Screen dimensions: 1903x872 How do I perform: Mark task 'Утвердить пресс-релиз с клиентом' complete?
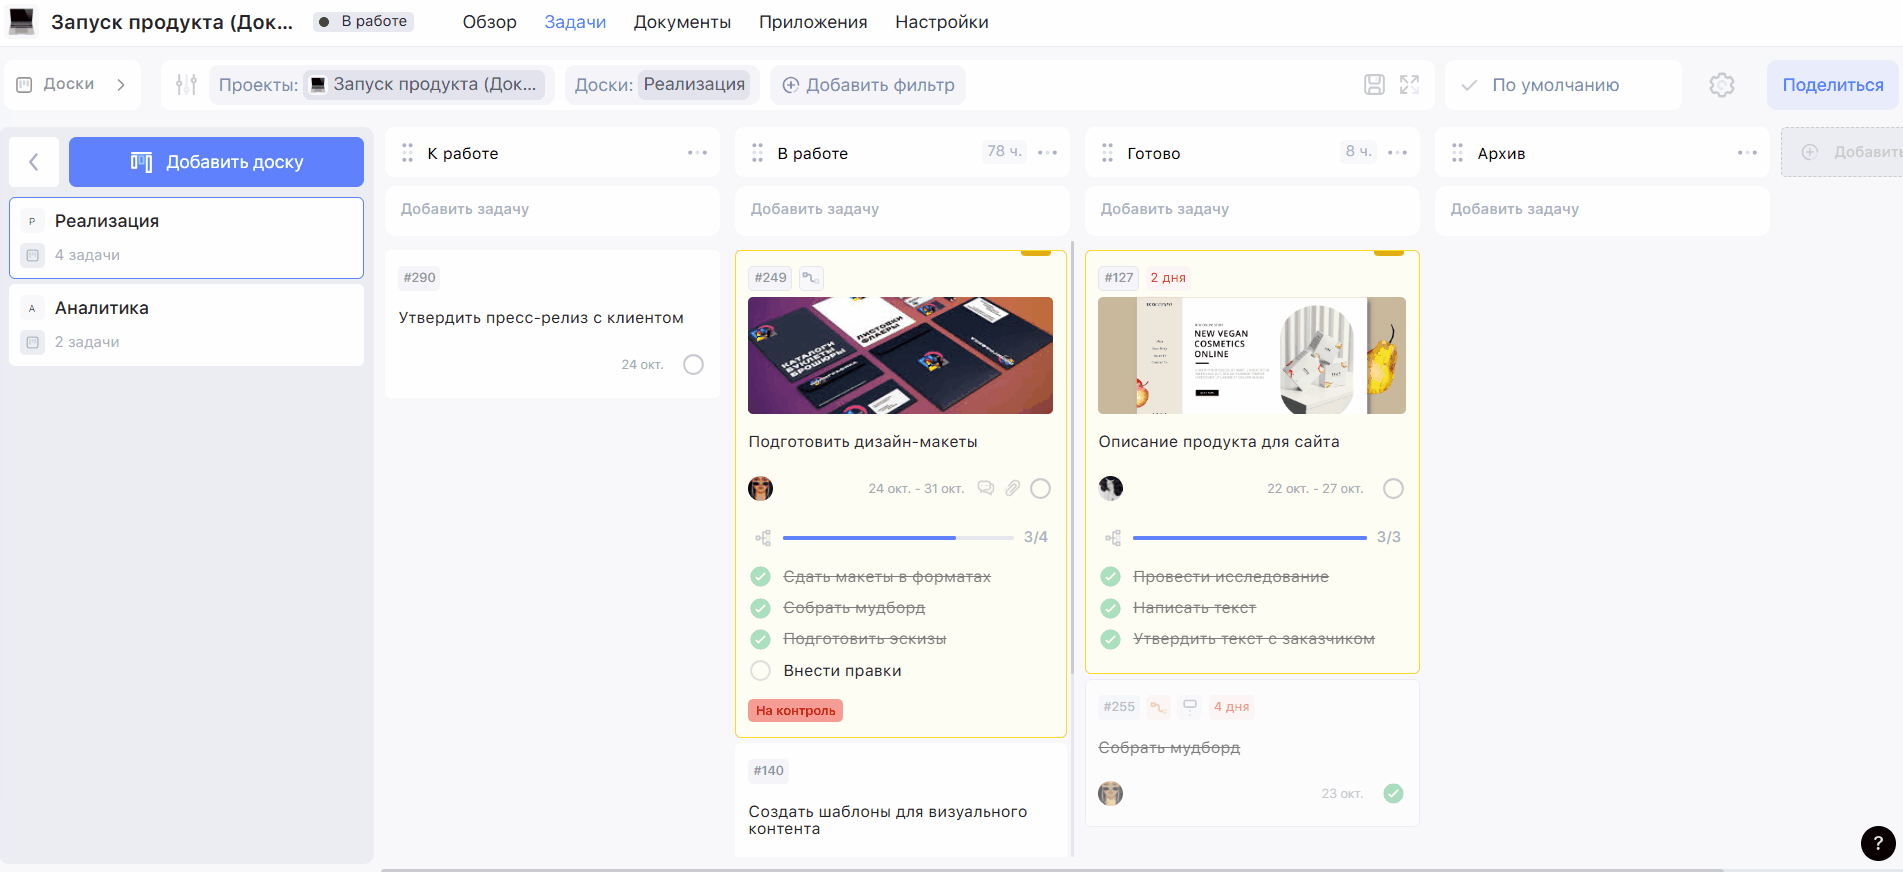[x=693, y=365]
